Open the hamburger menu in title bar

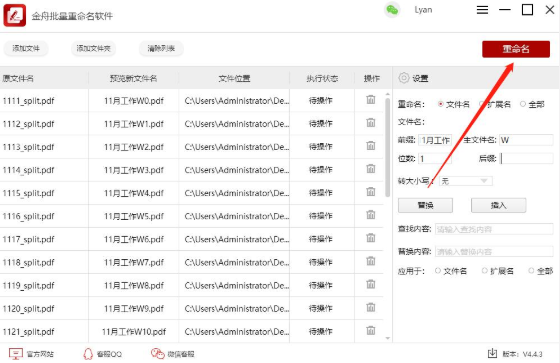point(482,10)
